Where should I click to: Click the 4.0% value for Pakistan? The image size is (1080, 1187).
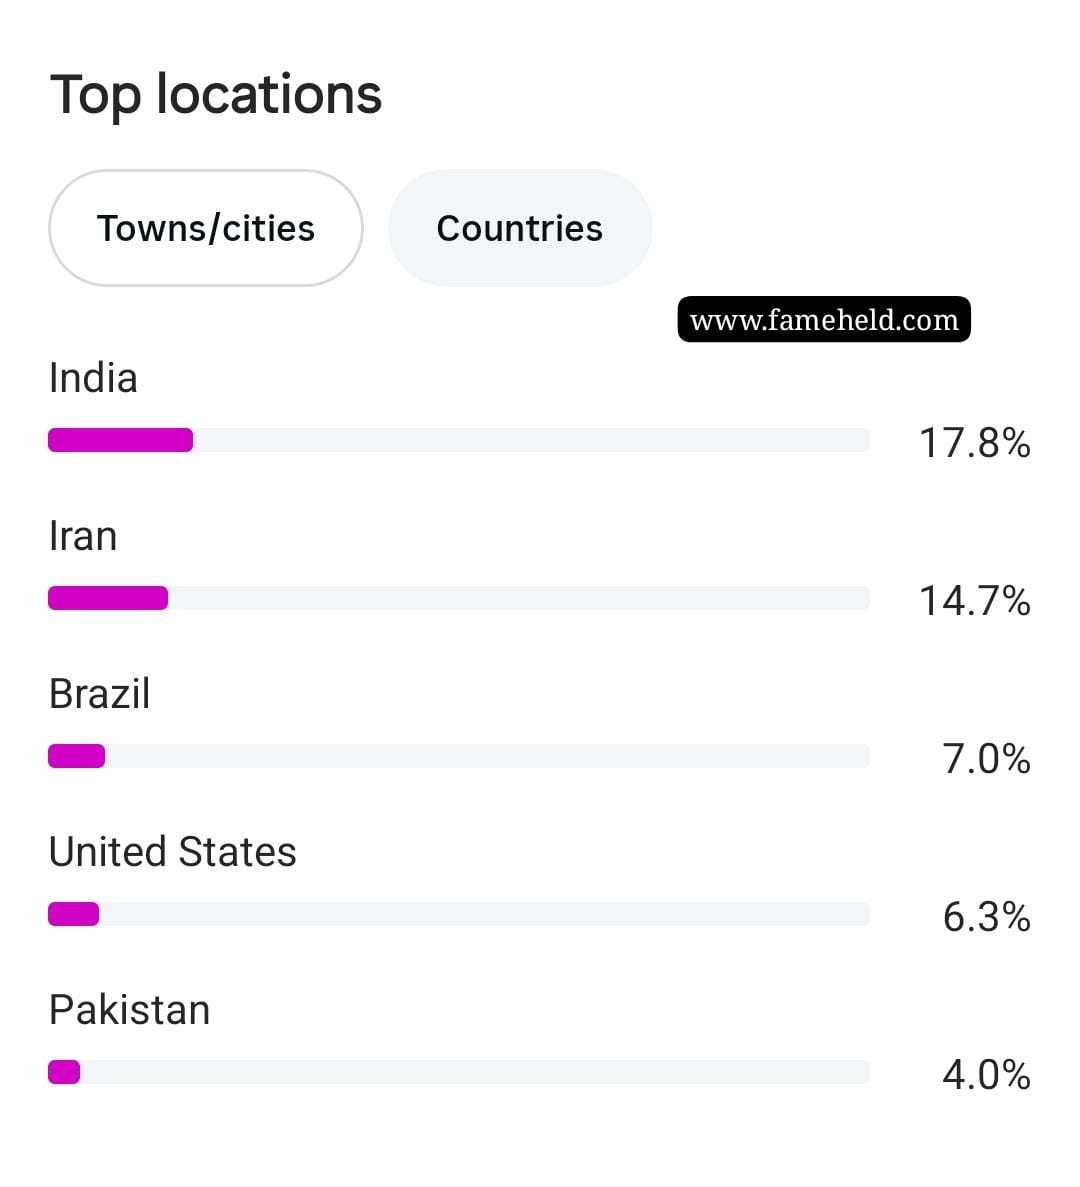[x=986, y=1075]
